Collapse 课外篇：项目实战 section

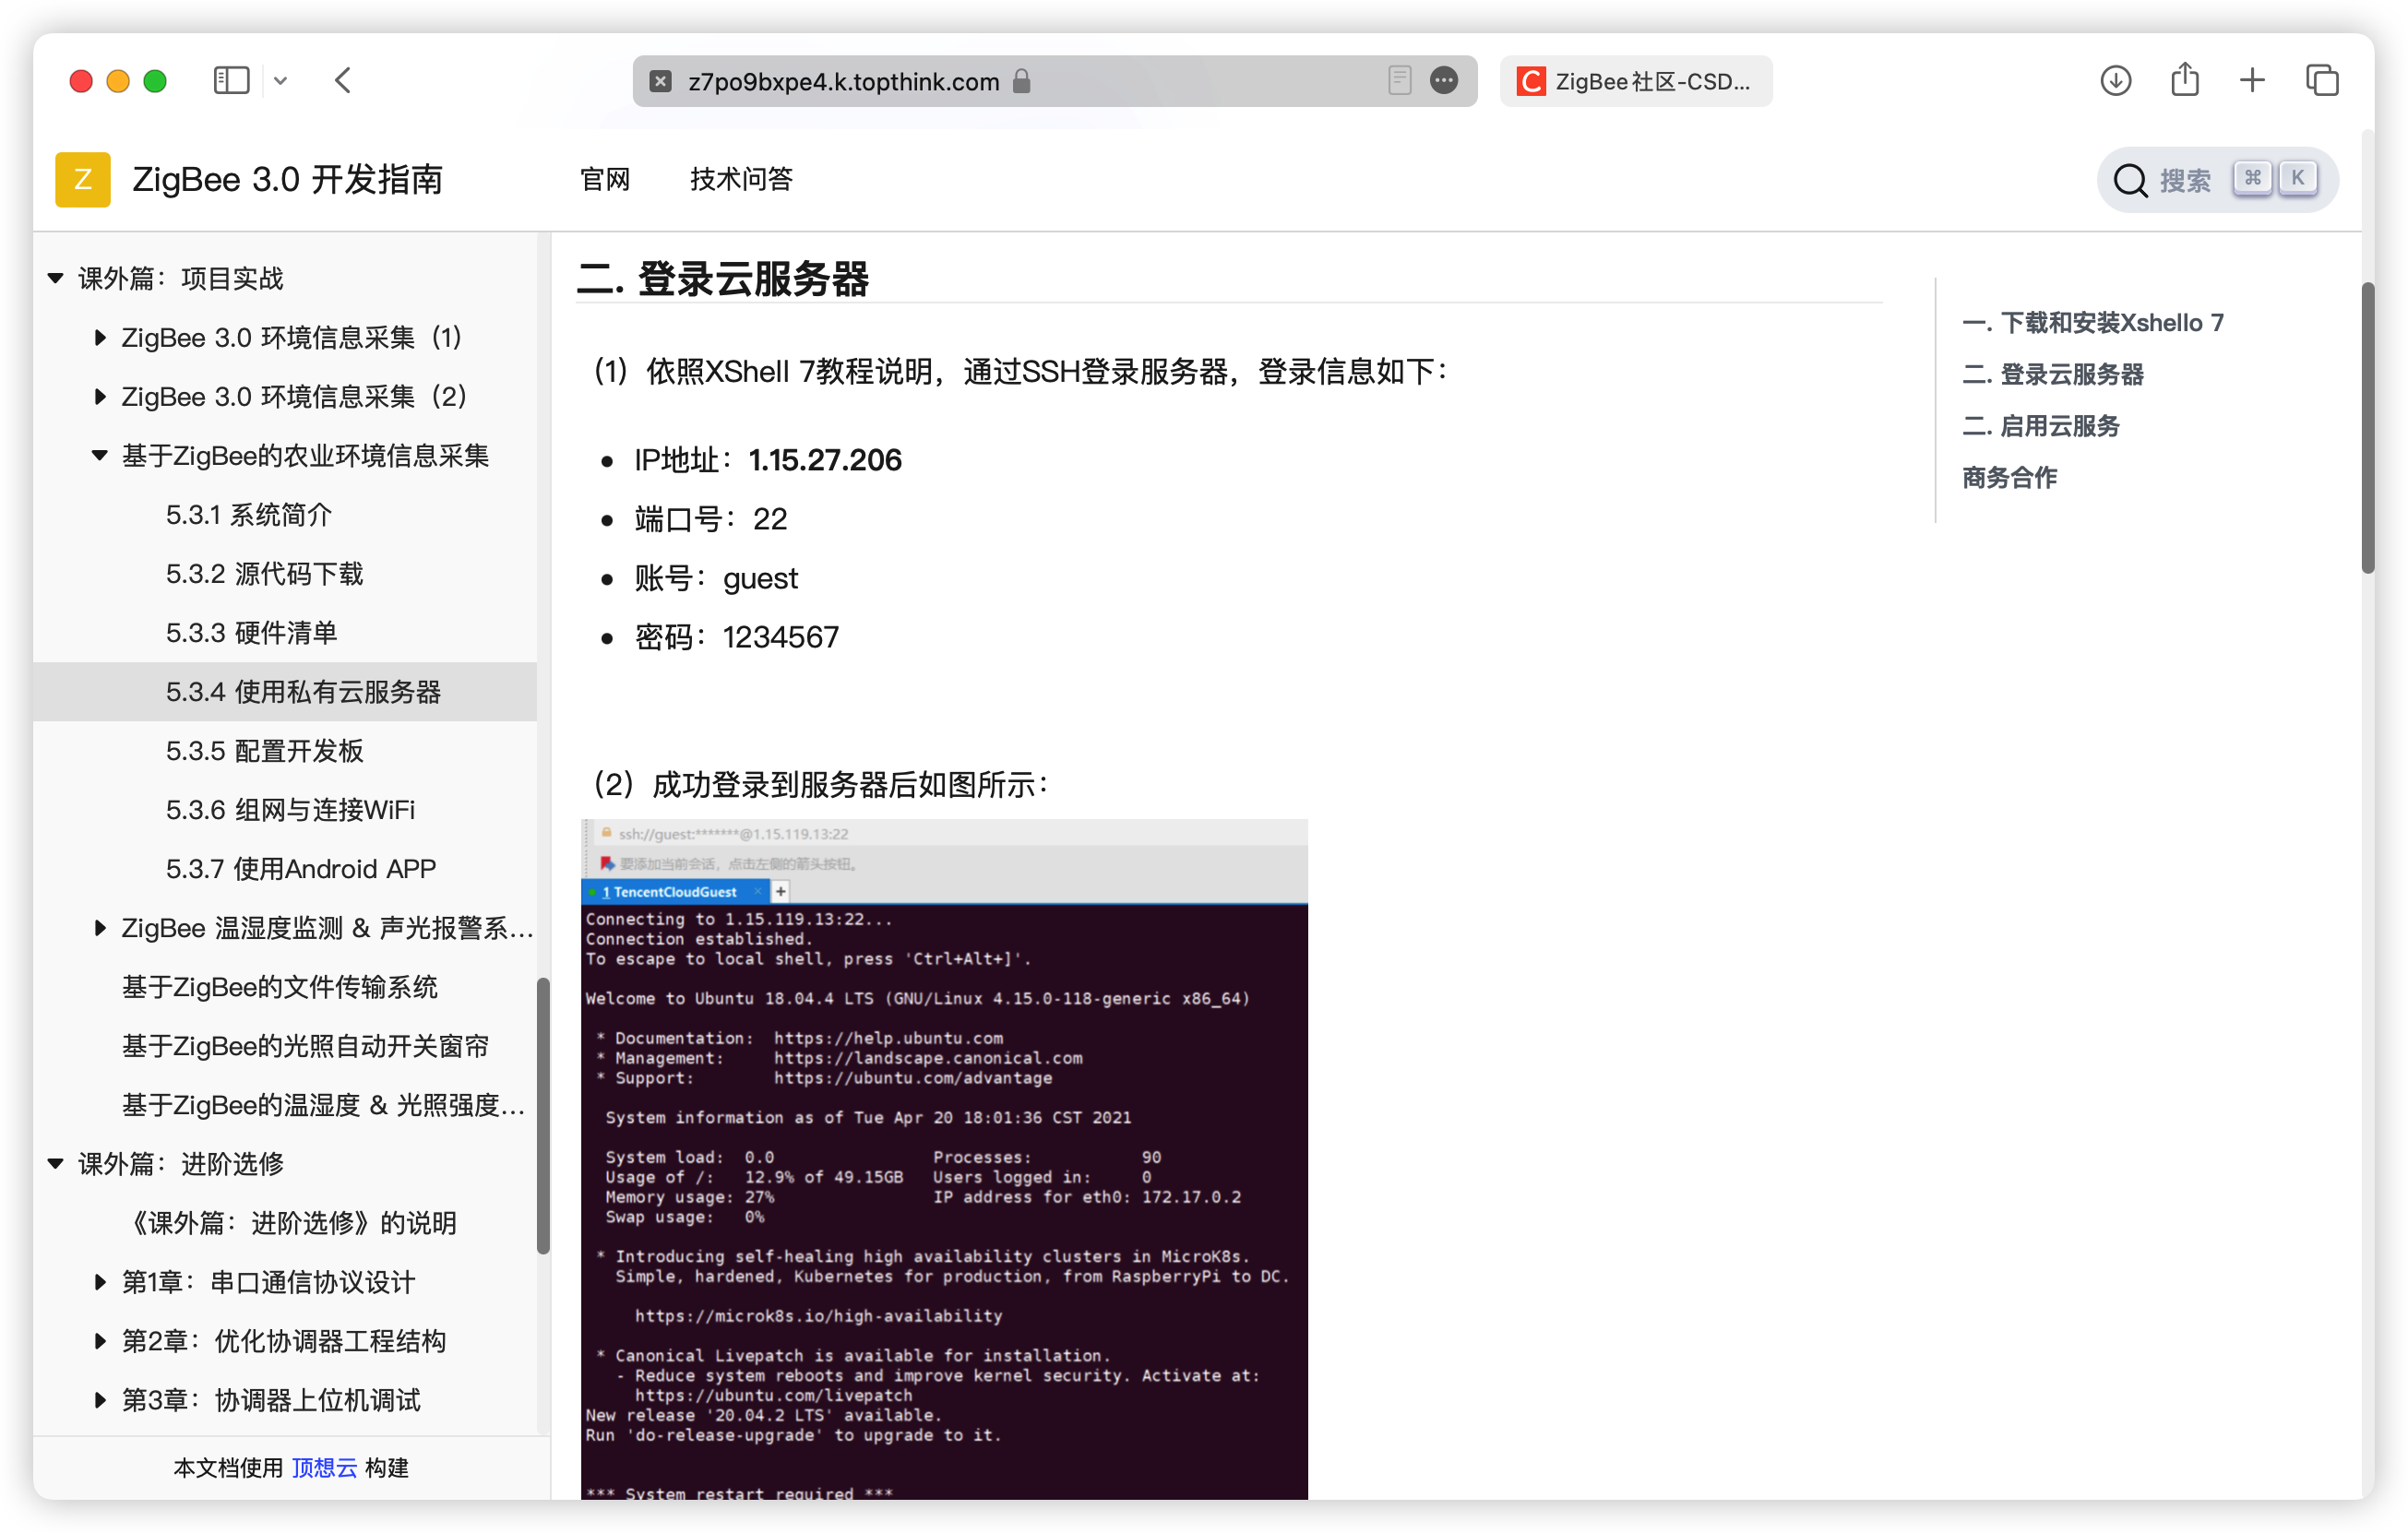tap(56, 279)
